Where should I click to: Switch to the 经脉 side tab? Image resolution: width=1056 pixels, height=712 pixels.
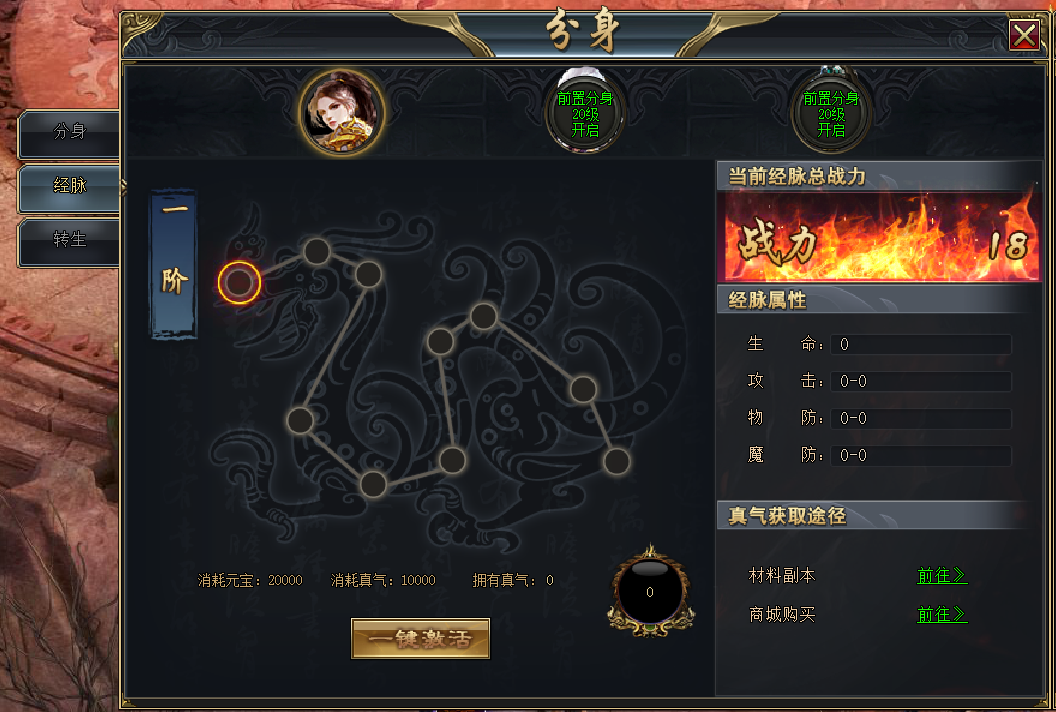click(69, 186)
